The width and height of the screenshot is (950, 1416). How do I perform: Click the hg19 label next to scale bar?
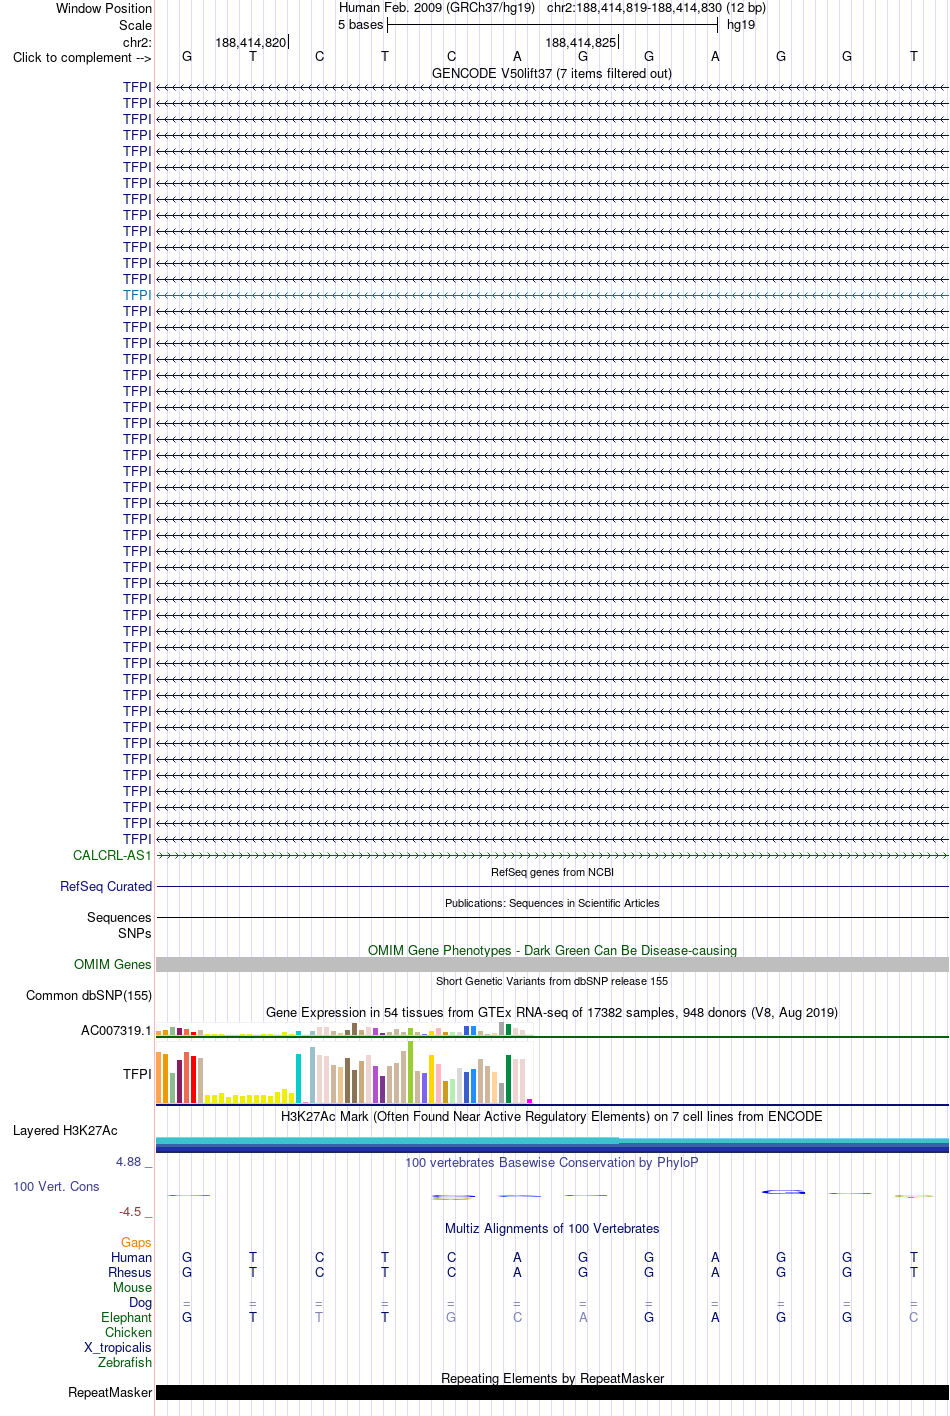[741, 24]
